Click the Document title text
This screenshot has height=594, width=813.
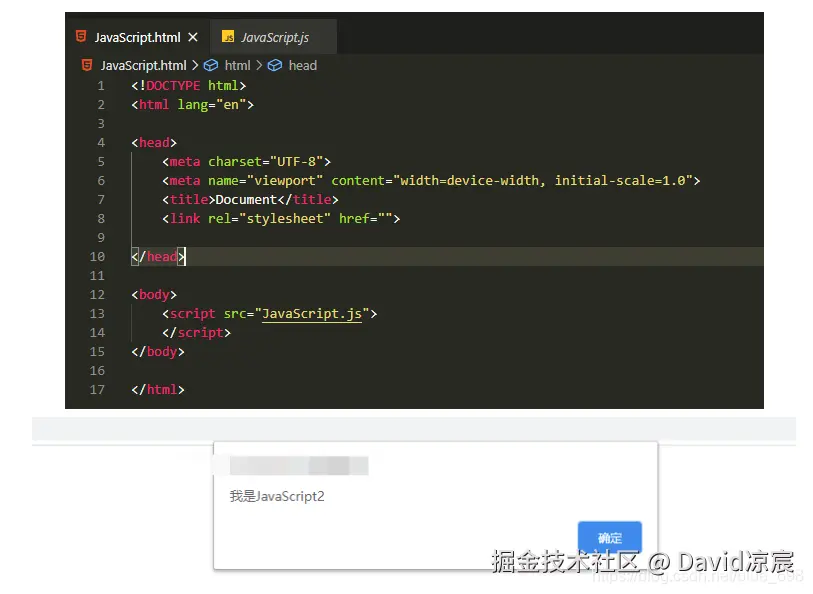(246, 200)
